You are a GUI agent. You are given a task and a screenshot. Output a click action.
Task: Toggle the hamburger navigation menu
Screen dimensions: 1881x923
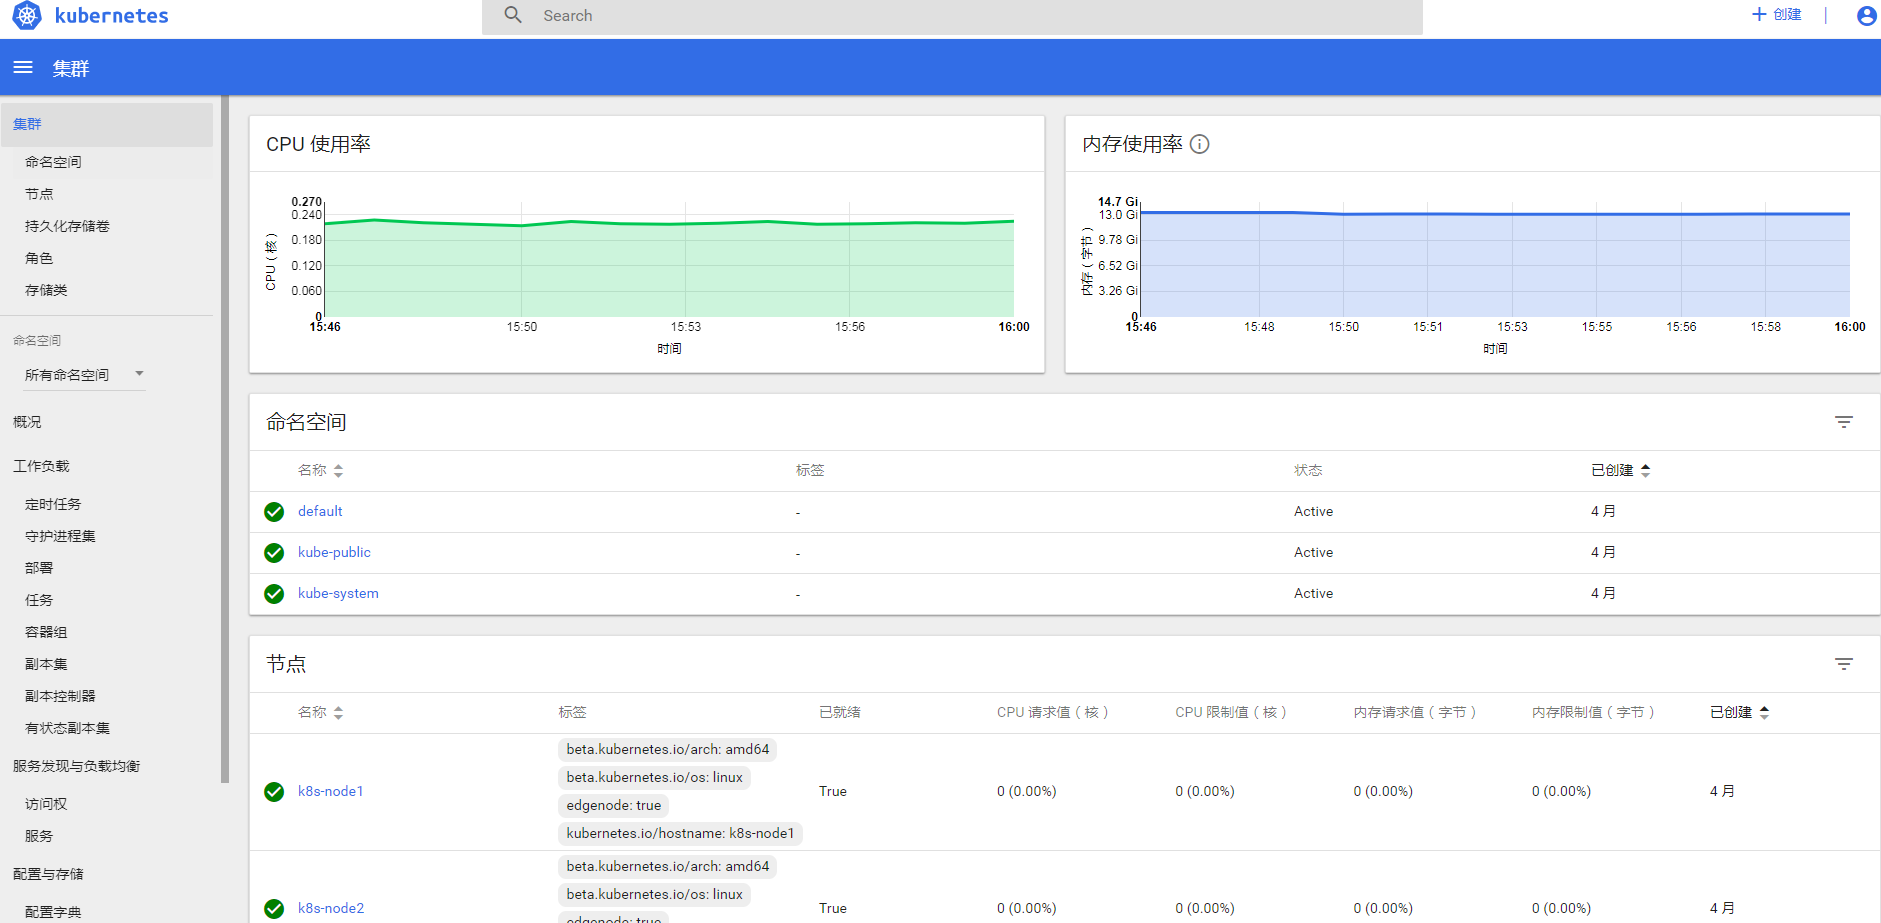[x=23, y=67]
